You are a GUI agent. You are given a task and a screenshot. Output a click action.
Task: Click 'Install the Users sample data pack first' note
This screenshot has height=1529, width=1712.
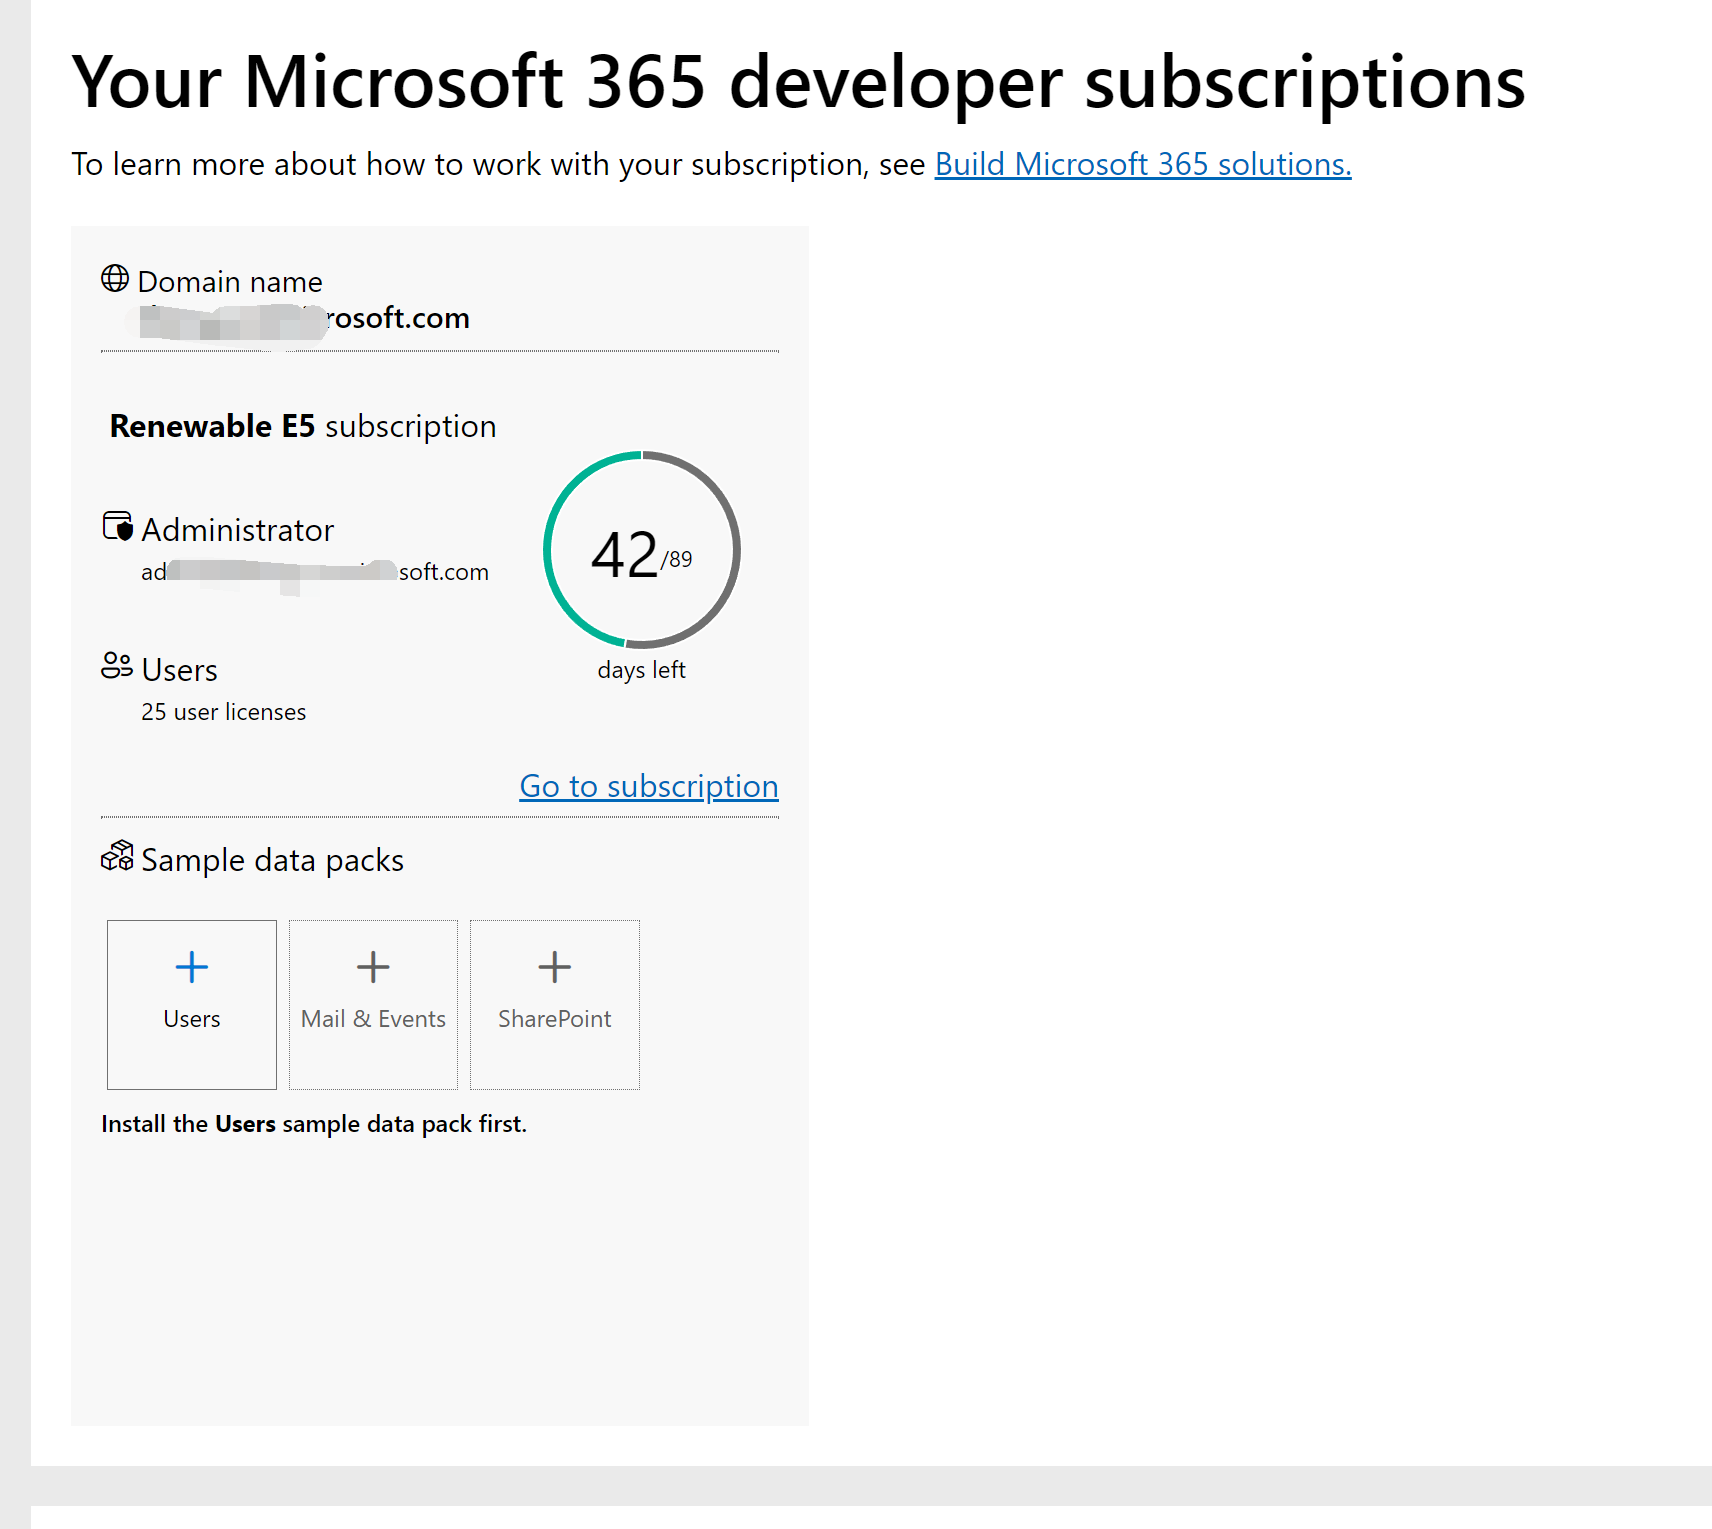click(x=314, y=1124)
